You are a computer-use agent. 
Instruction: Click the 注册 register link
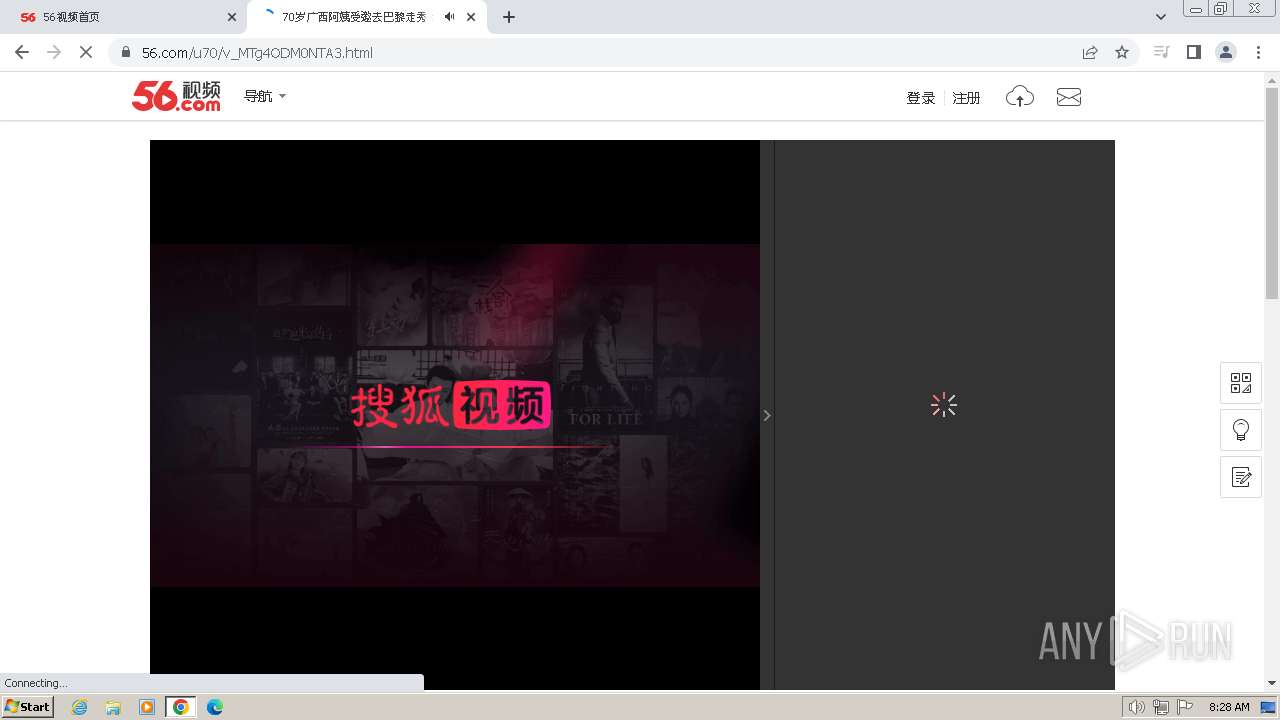966,97
